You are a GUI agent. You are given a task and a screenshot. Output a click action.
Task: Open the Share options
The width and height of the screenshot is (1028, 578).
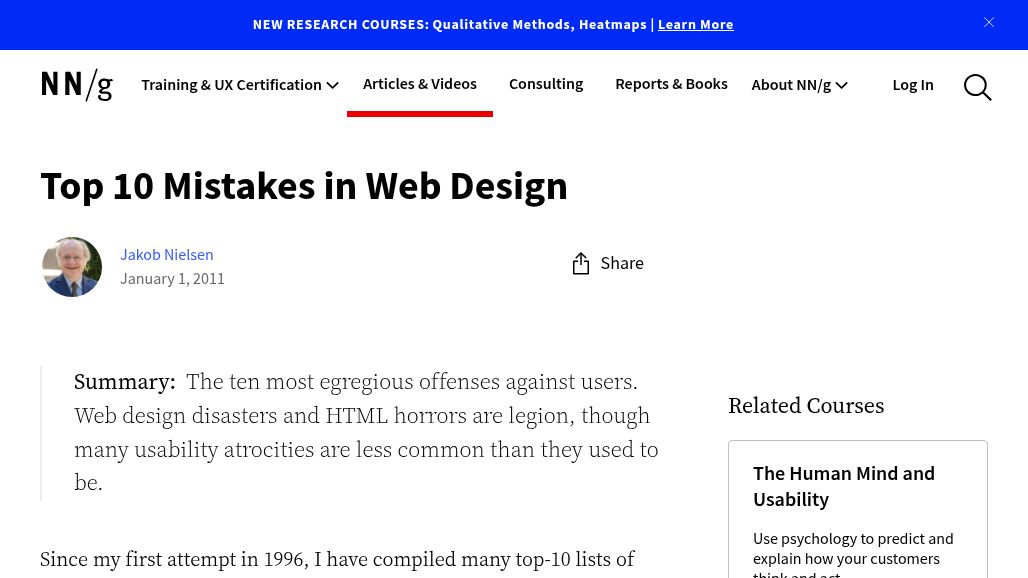tap(607, 262)
